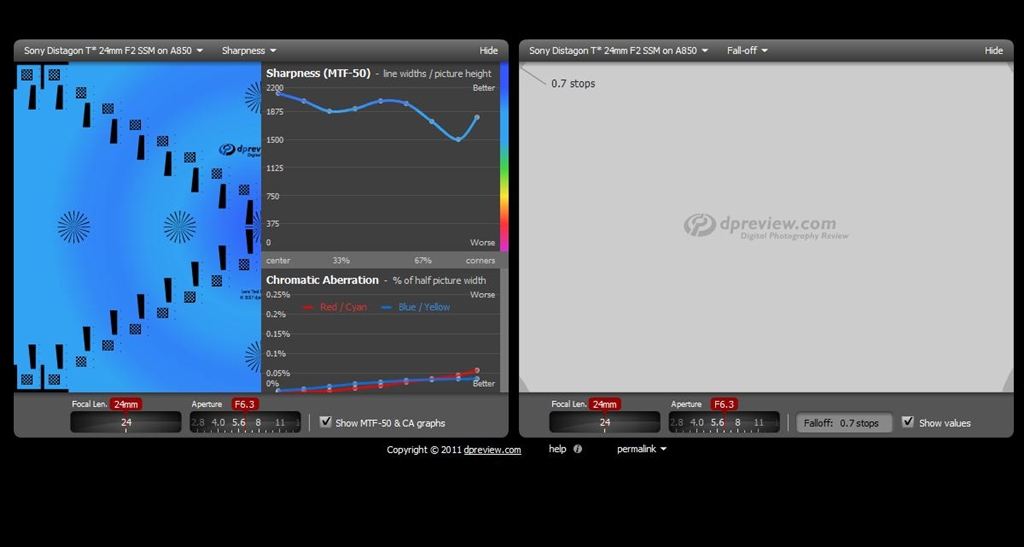Image resolution: width=1024 pixels, height=547 pixels.
Task: Open the Sharpness mode dropdown
Action: coord(249,50)
